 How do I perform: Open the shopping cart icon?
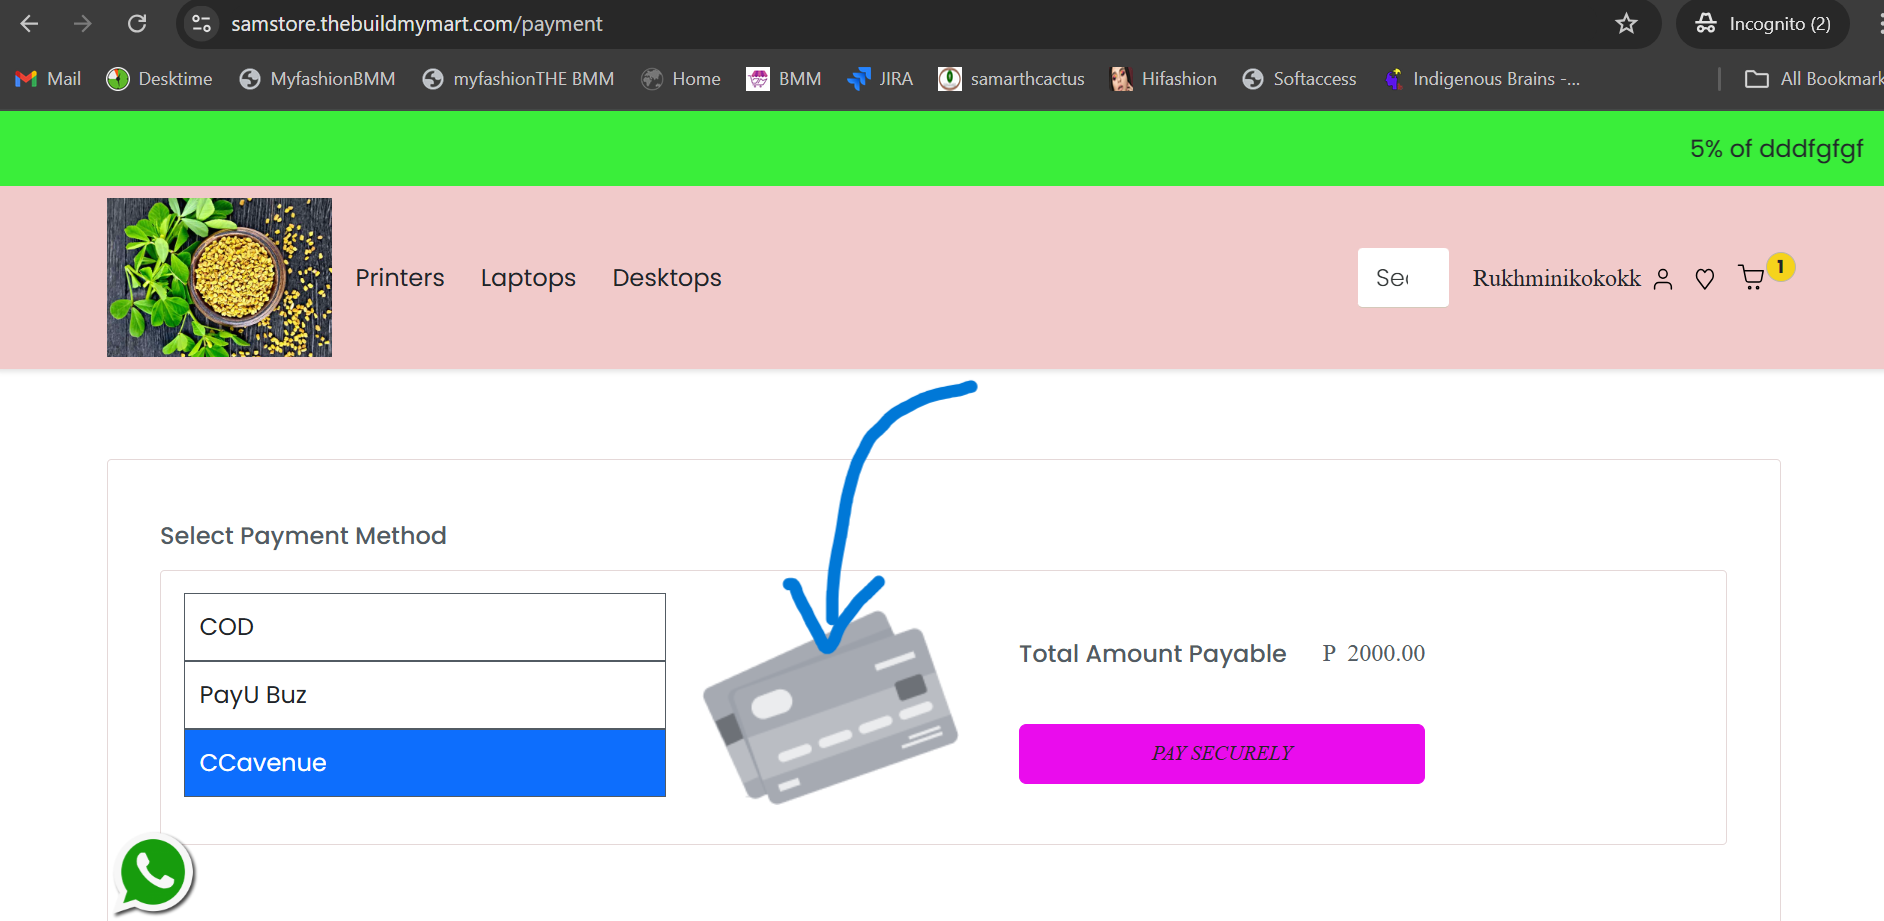coord(1752,277)
